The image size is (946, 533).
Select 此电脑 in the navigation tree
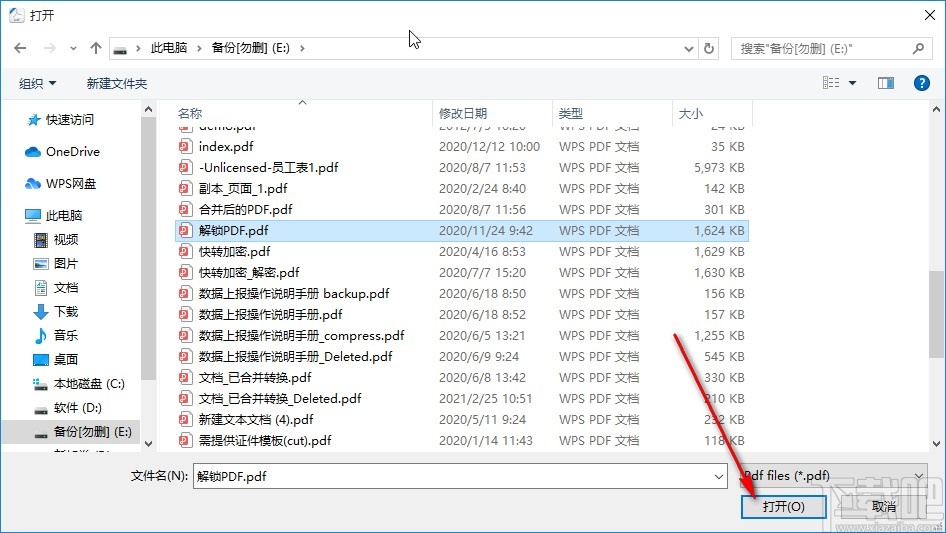[54, 215]
